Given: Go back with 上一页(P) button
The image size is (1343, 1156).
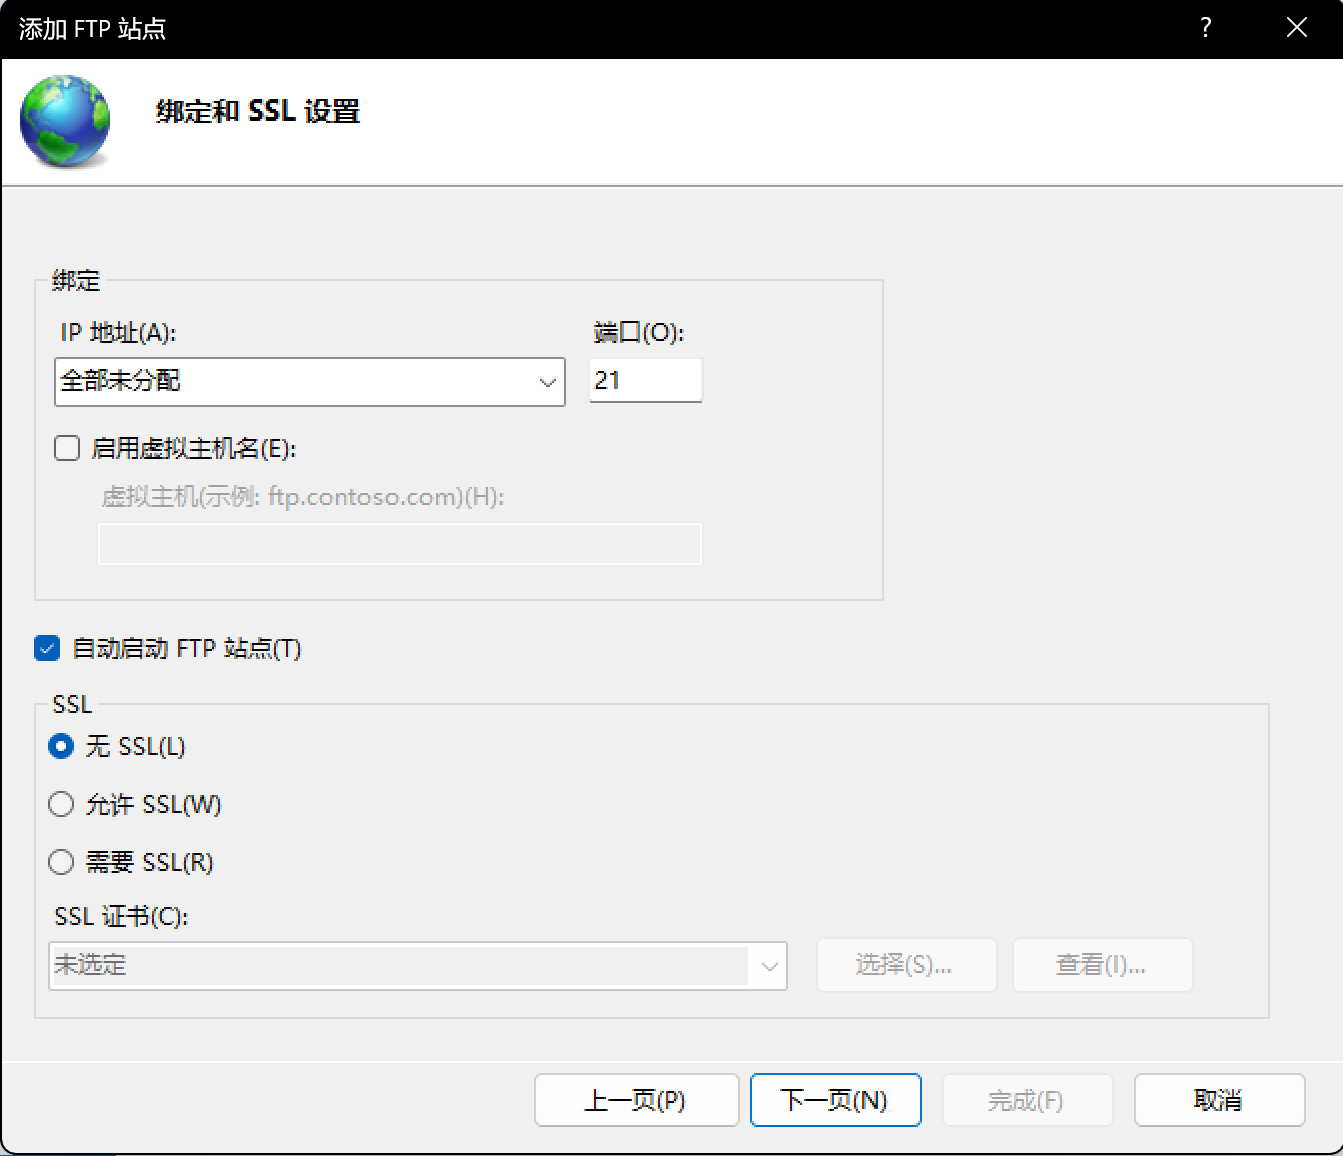Looking at the screenshot, I should [636, 1100].
